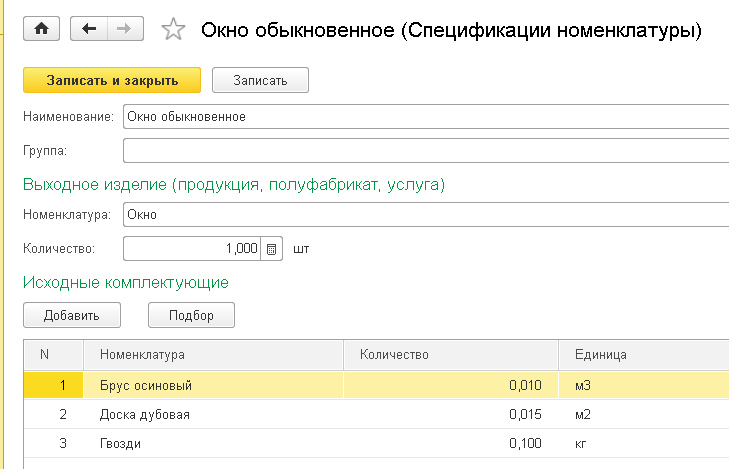Click the Количество value 1,000 field

tap(191, 248)
